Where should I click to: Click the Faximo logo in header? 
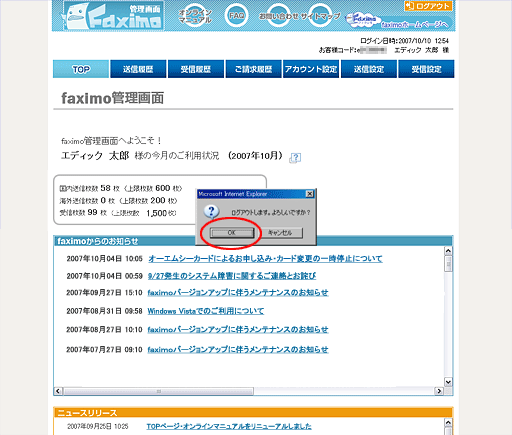tap(113, 16)
